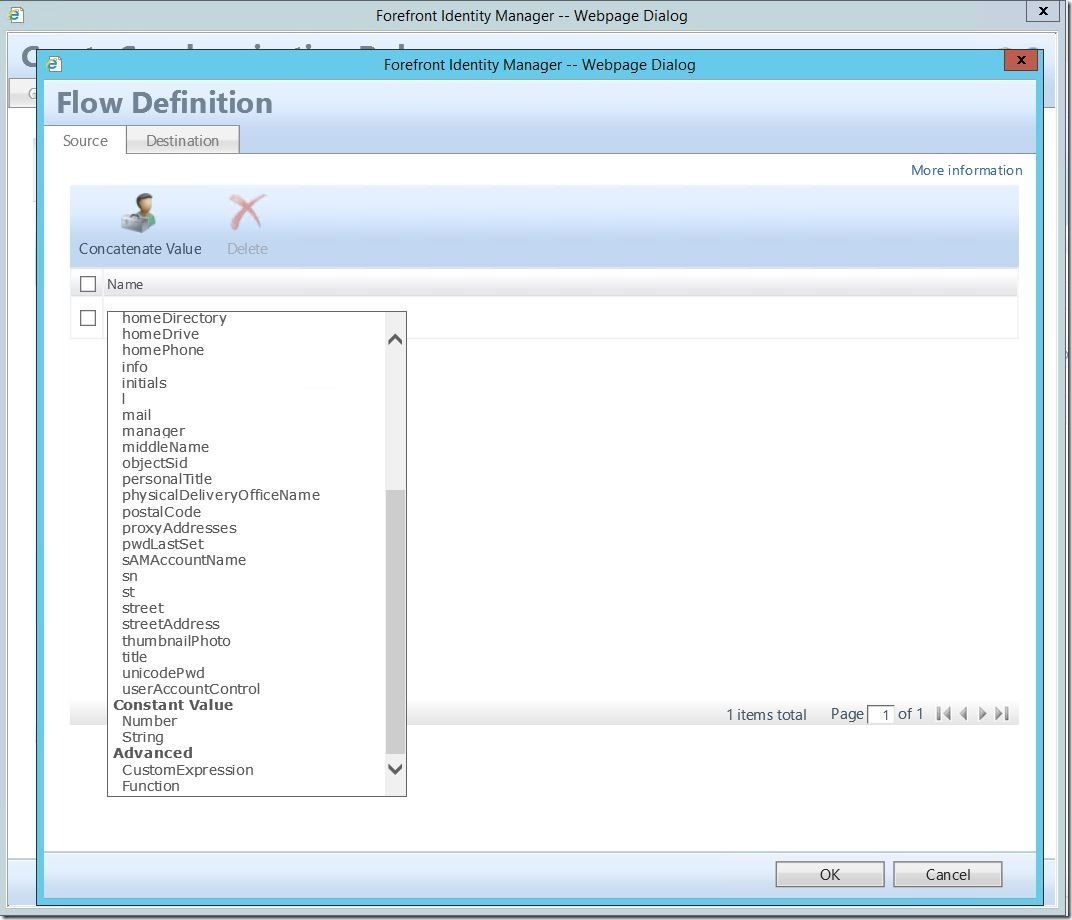Select thumbnailPhoto attribute
This screenshot has width=1072, height=920.
tap(176, 640)
